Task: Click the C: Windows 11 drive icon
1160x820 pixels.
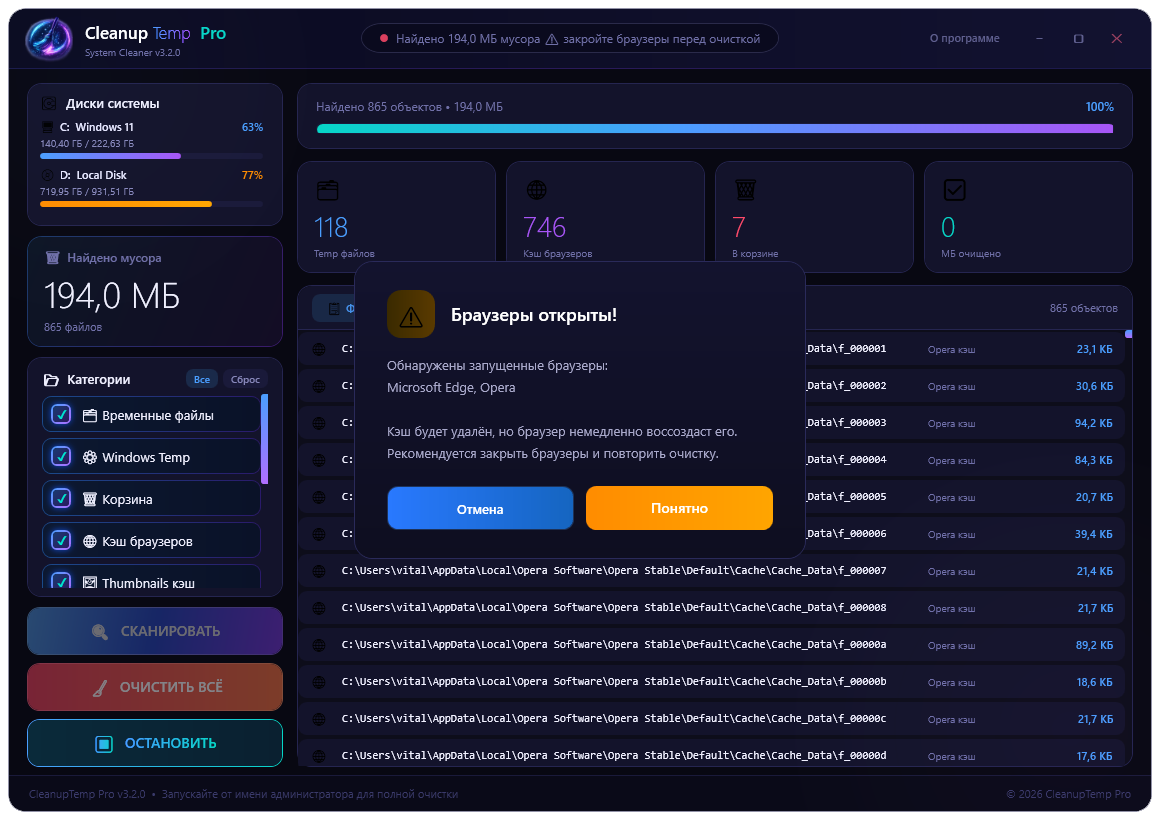Action: tap(47, 127)
